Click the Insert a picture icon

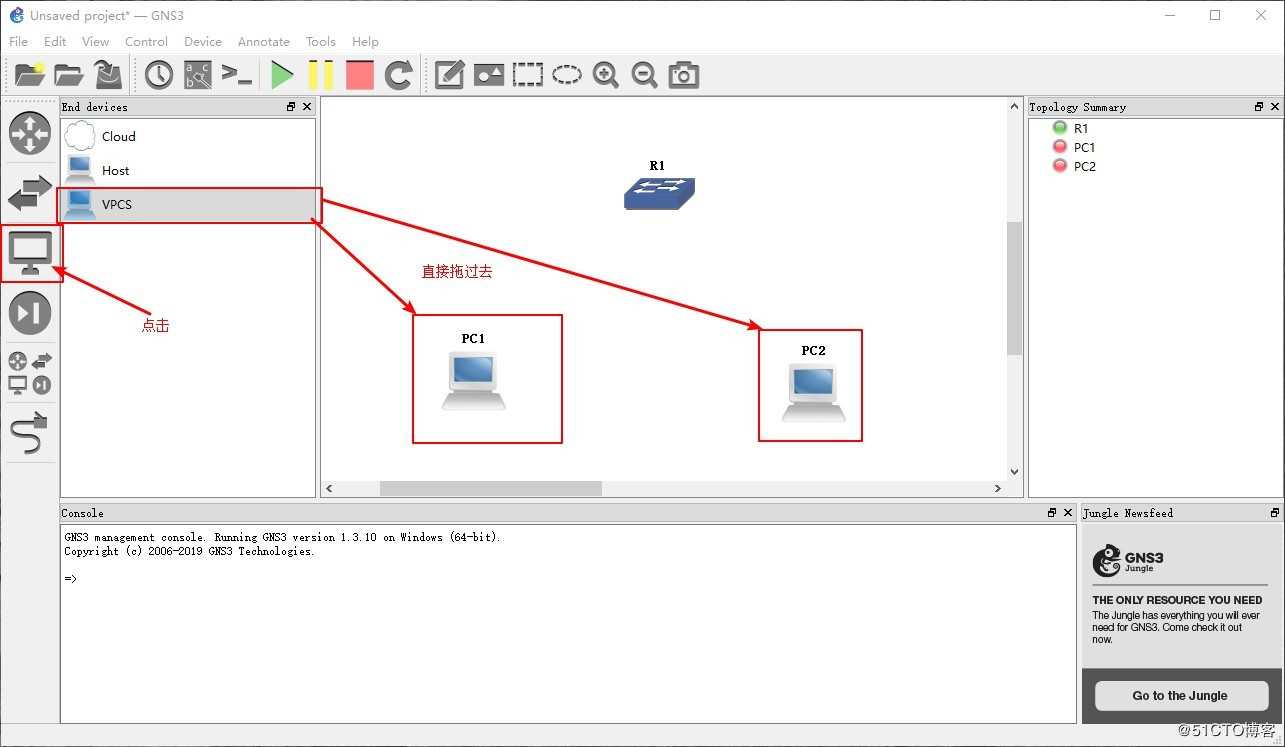tap(489, 74)
